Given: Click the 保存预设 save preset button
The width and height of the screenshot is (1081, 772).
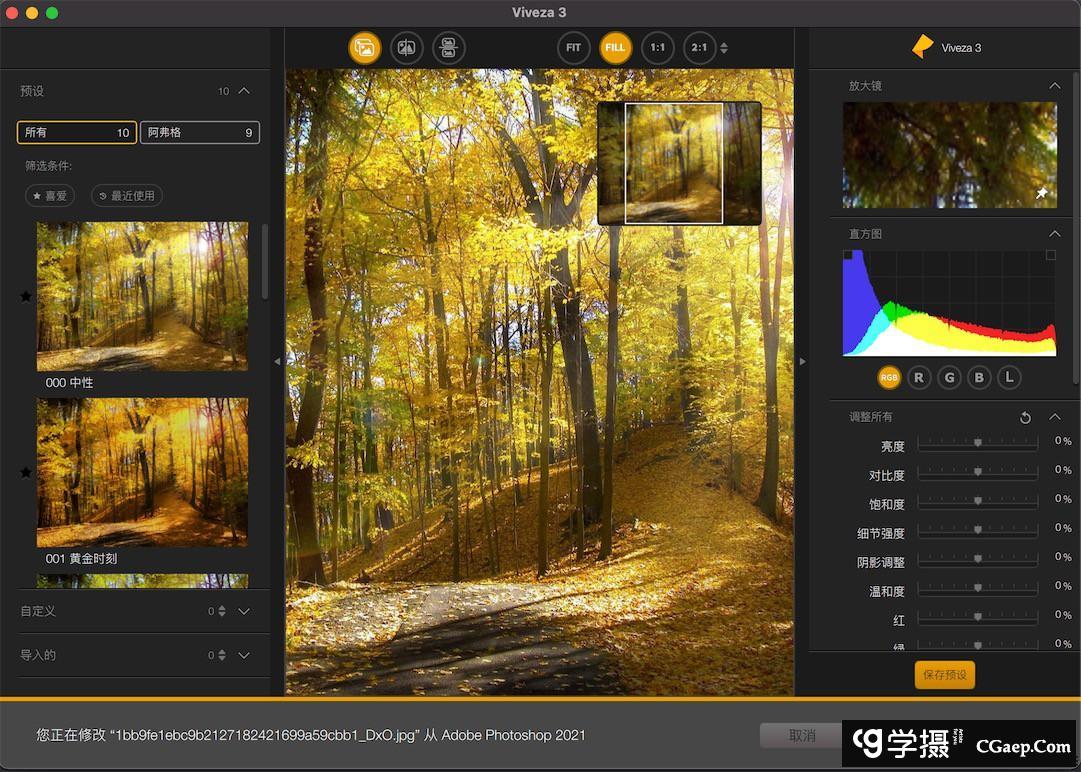Looking at the screenshot, I should (944, 675).
